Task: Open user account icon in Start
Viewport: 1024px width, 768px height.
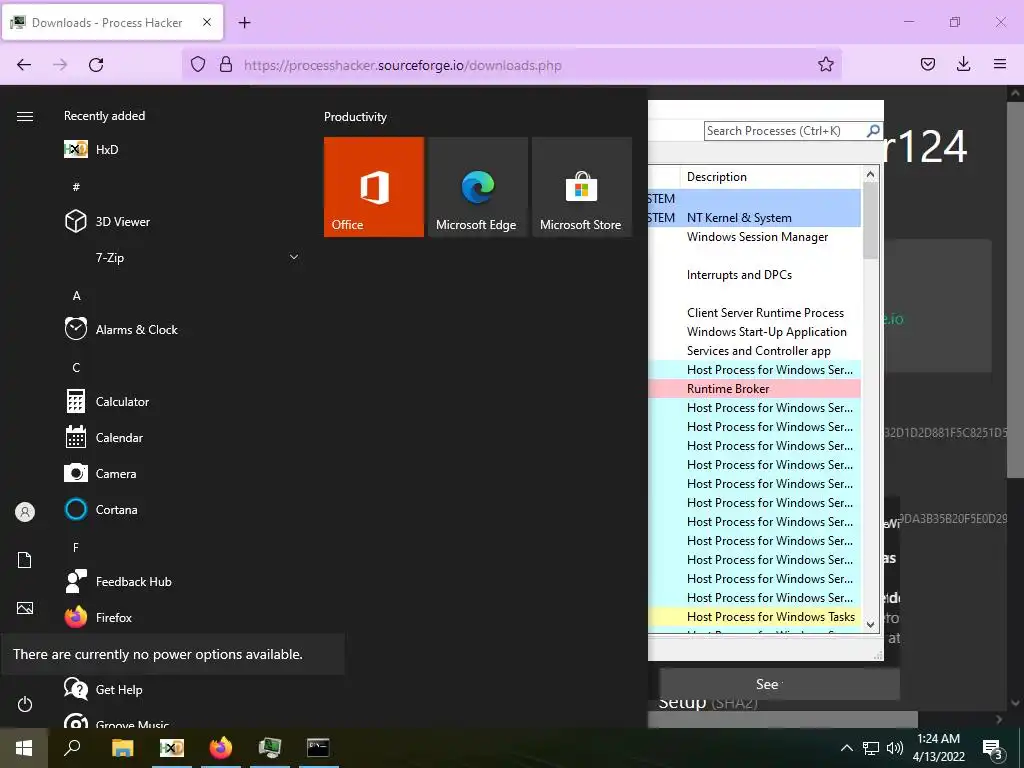Action: [25, 512]
